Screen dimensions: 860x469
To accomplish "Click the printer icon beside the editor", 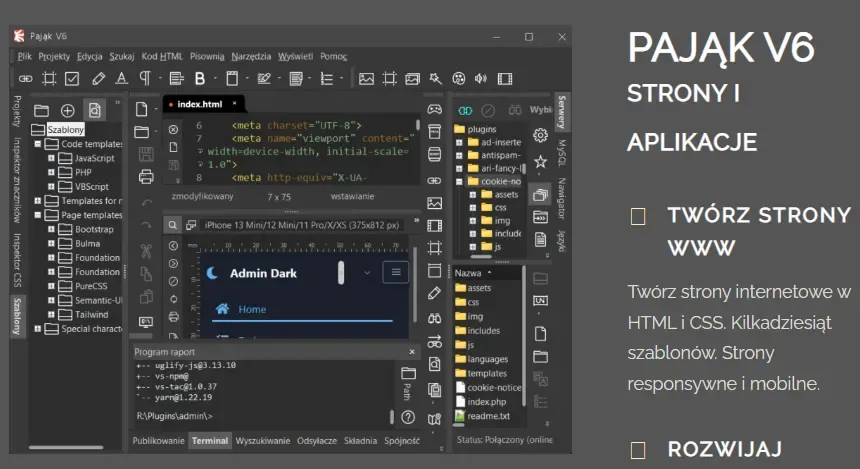I will click(x=146, y=177).
